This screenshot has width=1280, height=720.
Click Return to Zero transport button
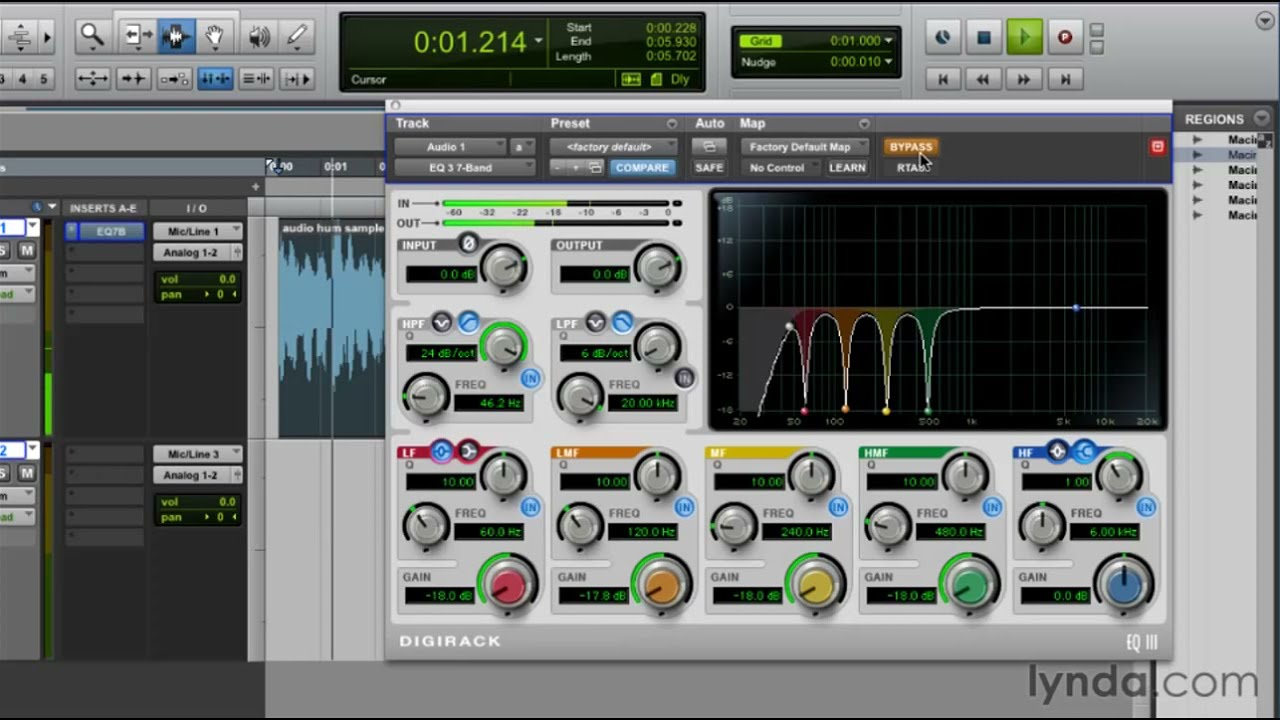coord(942,78)
